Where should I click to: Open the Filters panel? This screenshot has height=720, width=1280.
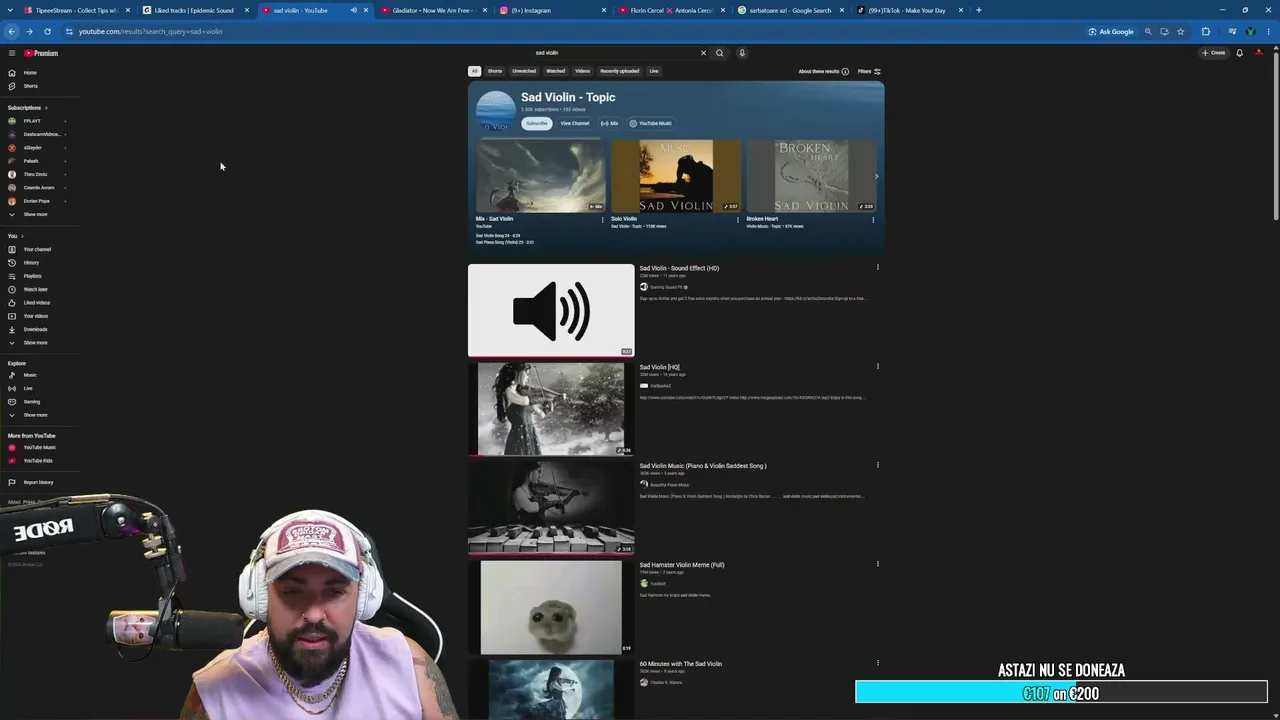click(x=869, y=71)
